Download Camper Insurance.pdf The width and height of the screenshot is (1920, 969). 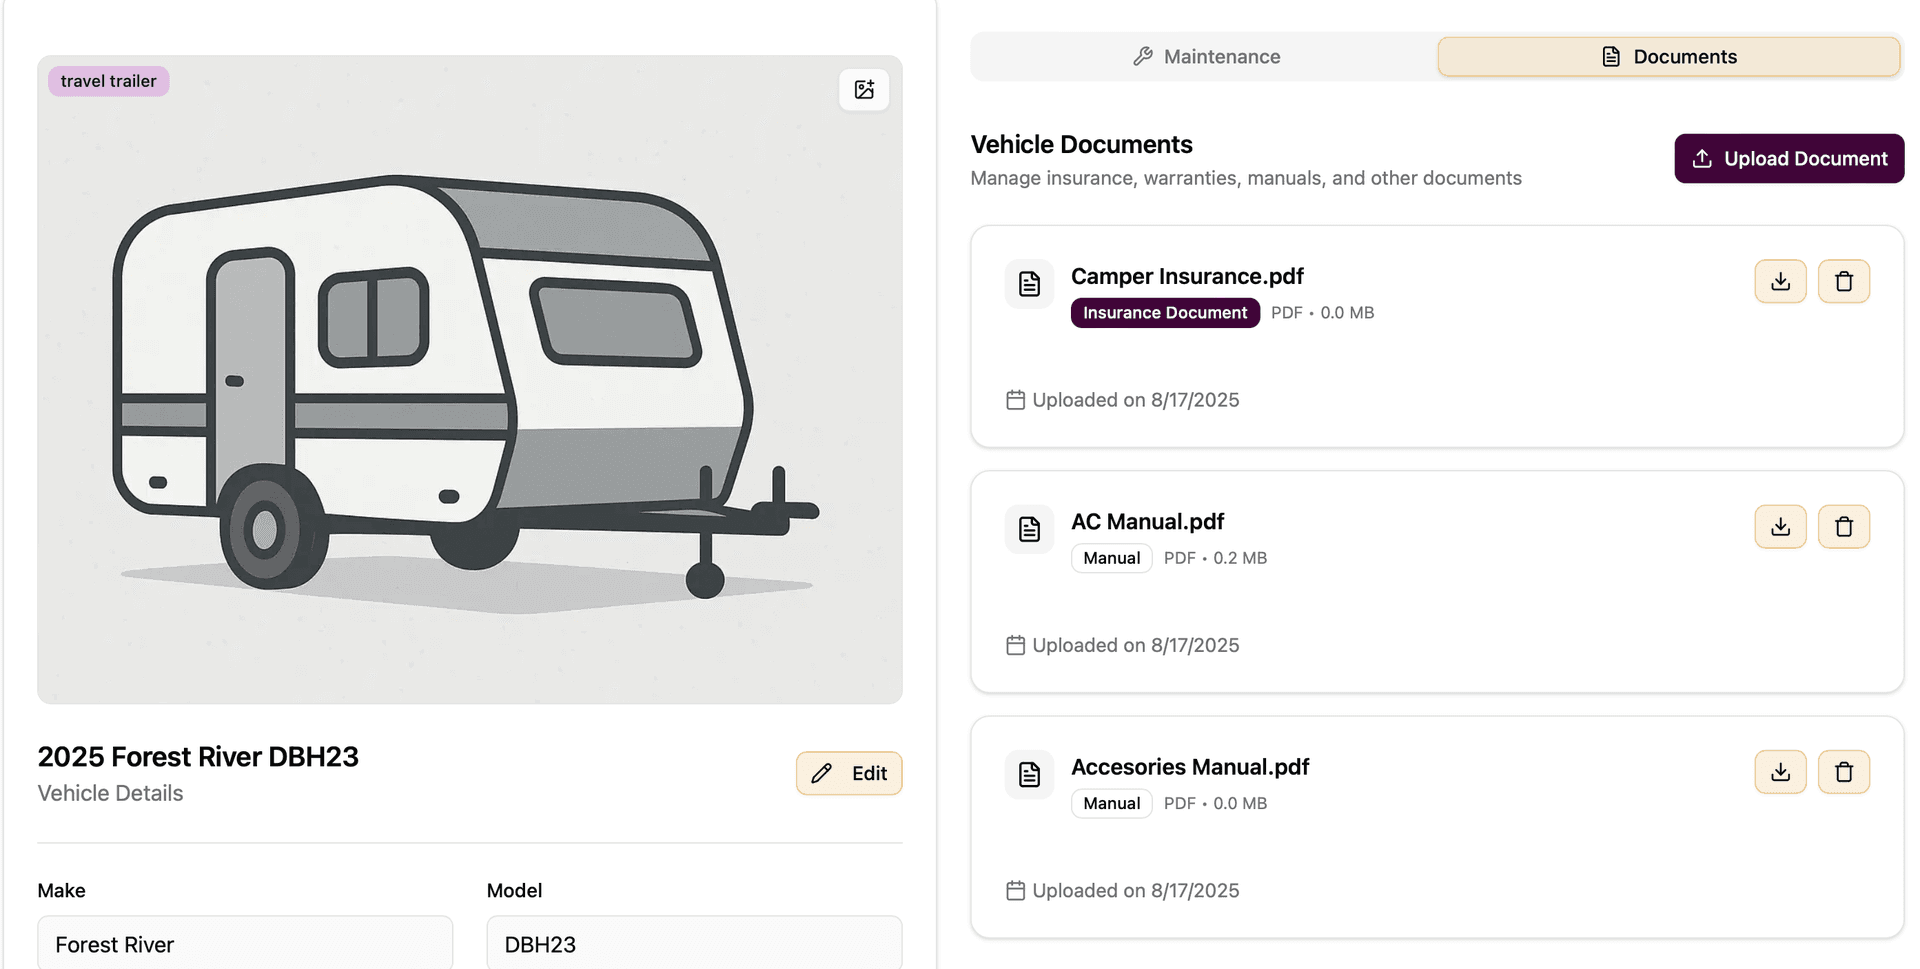tap(1780, 282)
